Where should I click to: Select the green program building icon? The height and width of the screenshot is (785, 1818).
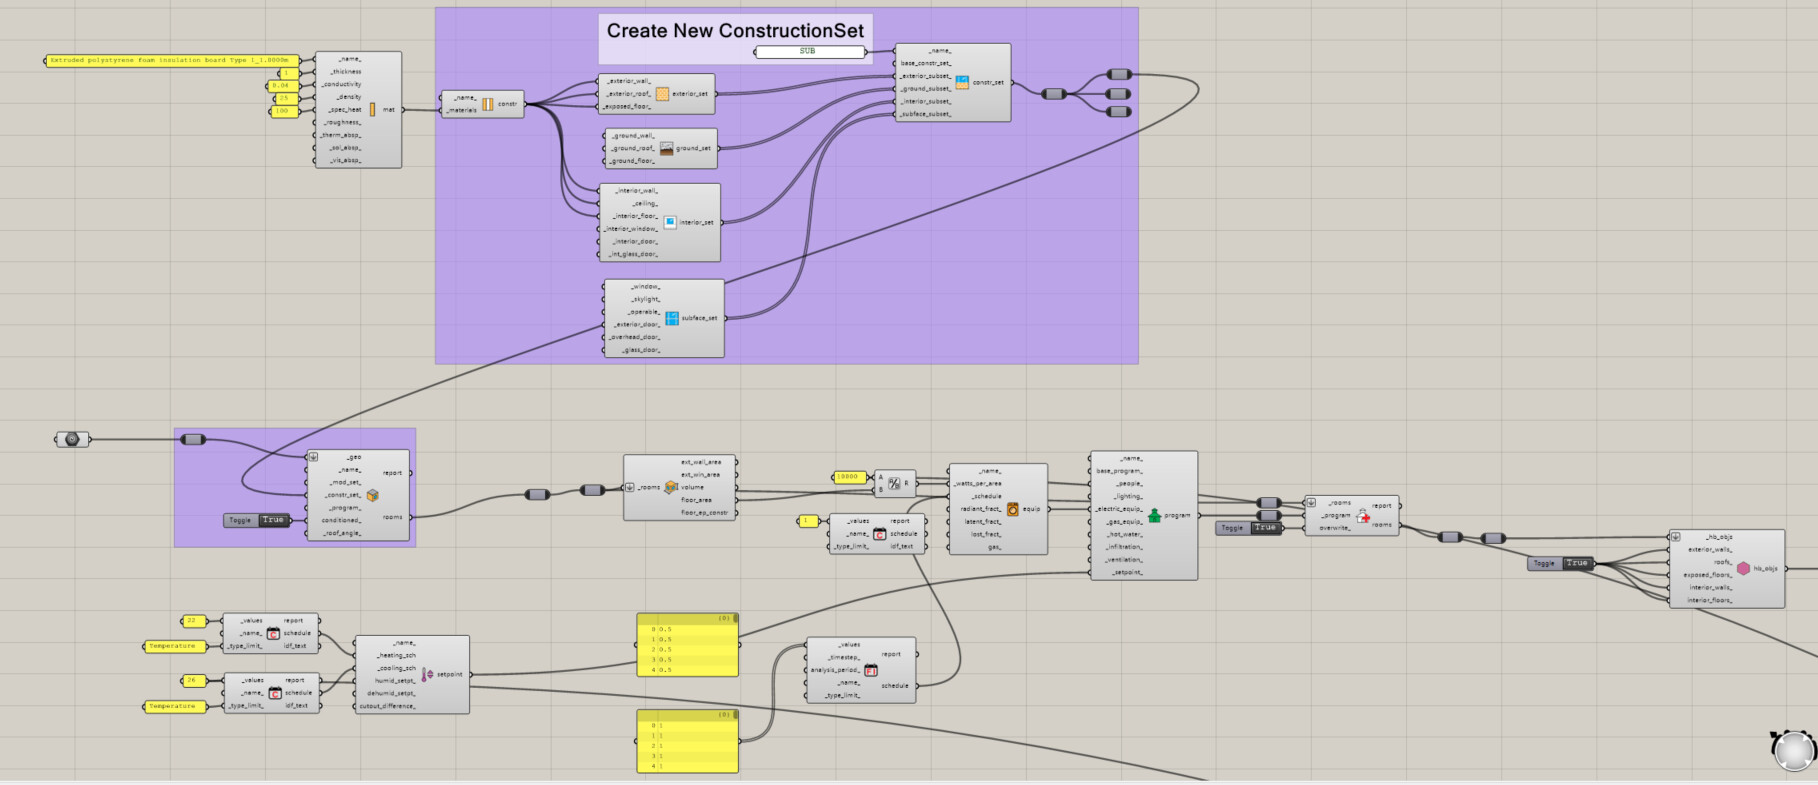point(1154,516)
